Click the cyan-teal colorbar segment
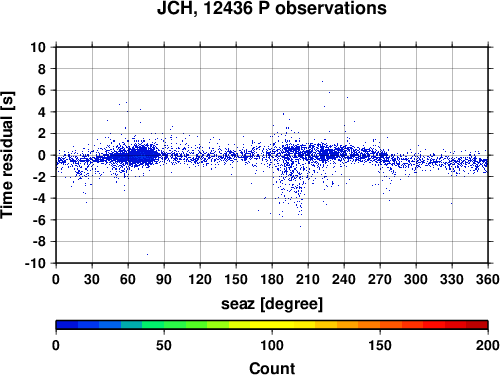500x375 pixels. (132, 325)
